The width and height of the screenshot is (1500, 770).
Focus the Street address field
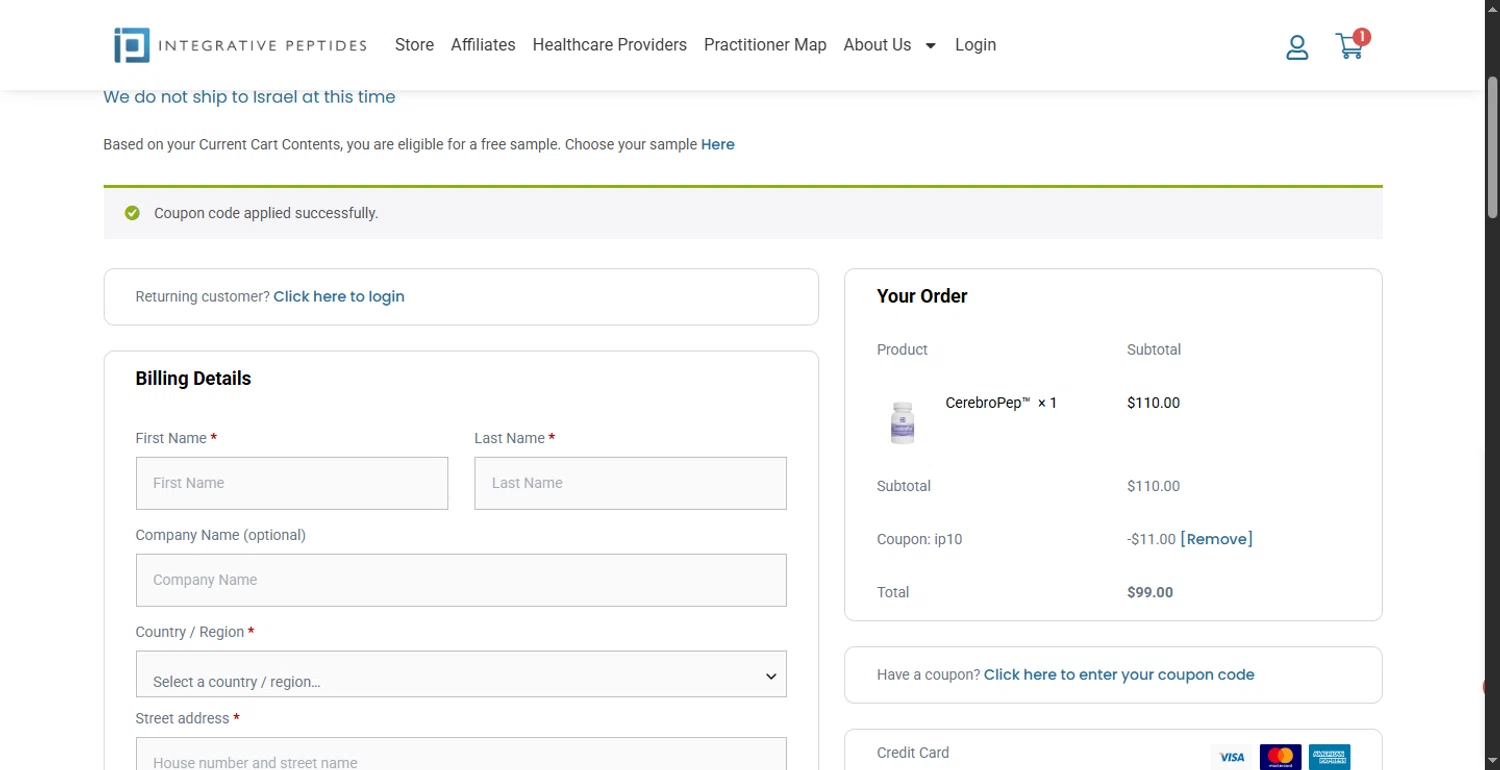(461, 754)
